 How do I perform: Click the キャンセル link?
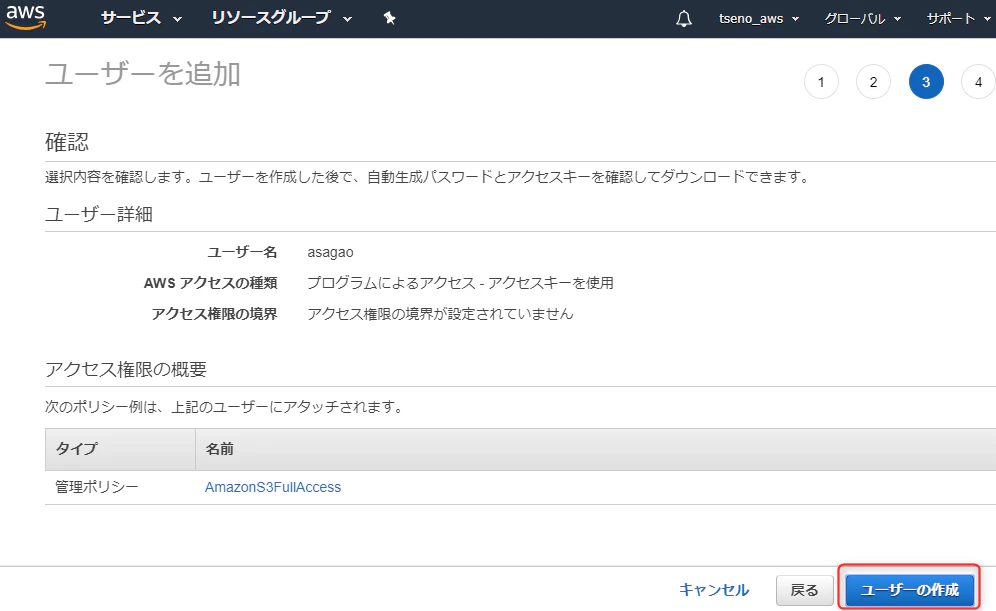(x=714, y=590)
